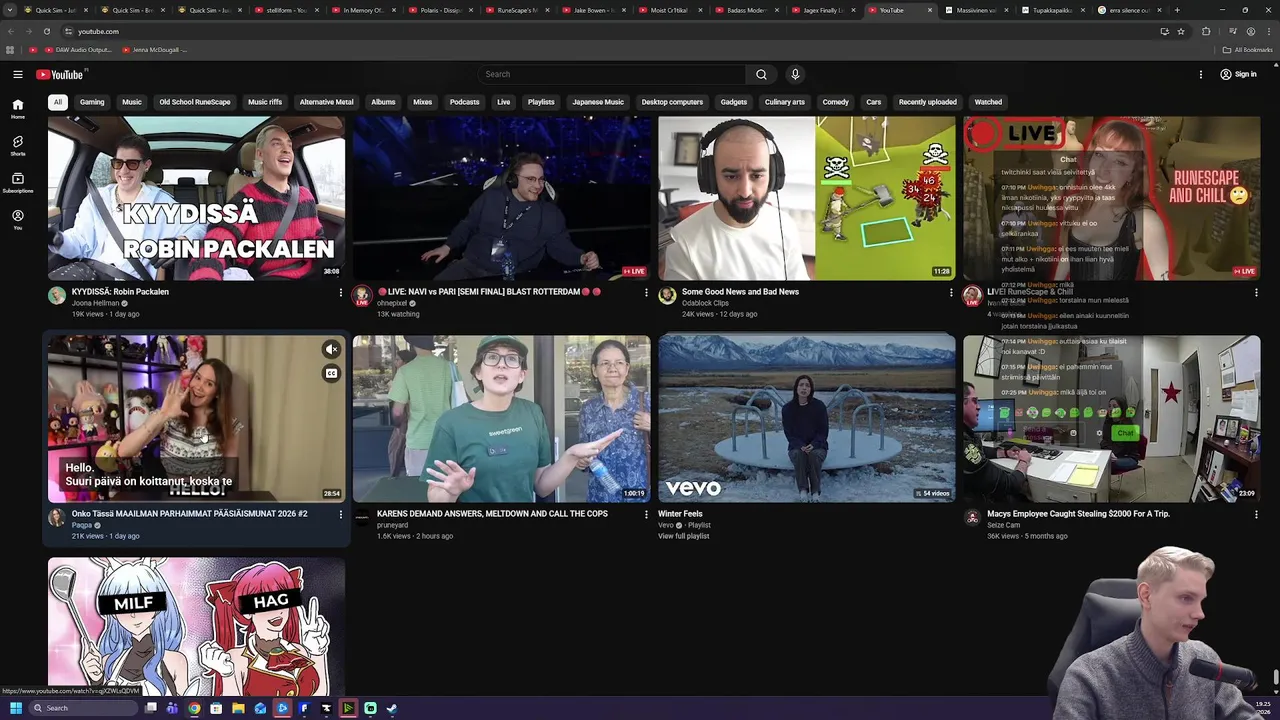Select the Japanese Music chip
Image resolution: width=1280 pixels, height=720 pixels.
pyautogui.click(x=598, y=102)
